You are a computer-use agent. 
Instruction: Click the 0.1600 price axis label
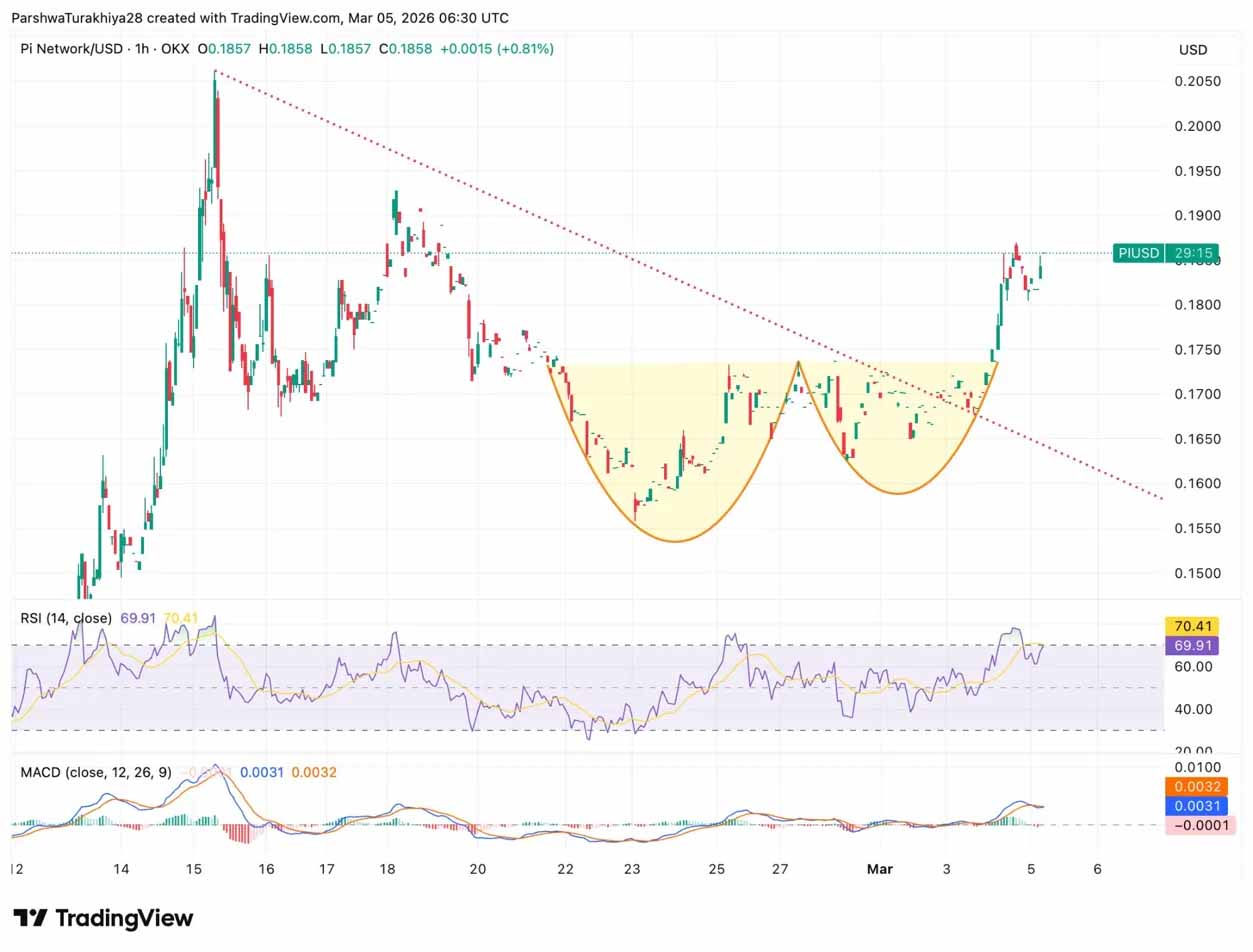coord(1197,483)
